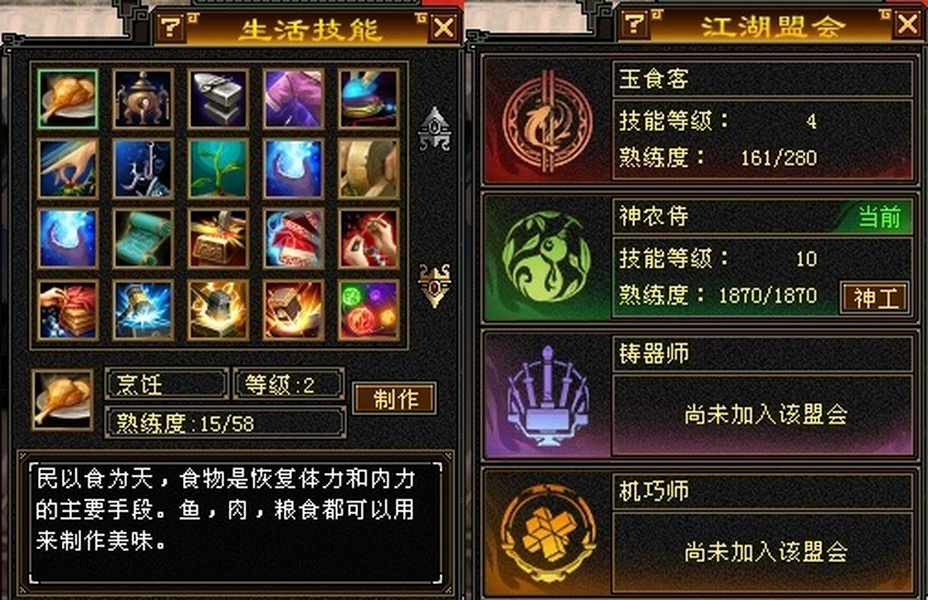
Task: Click the down arrow in skill list
Action: (x=434, y=286)
